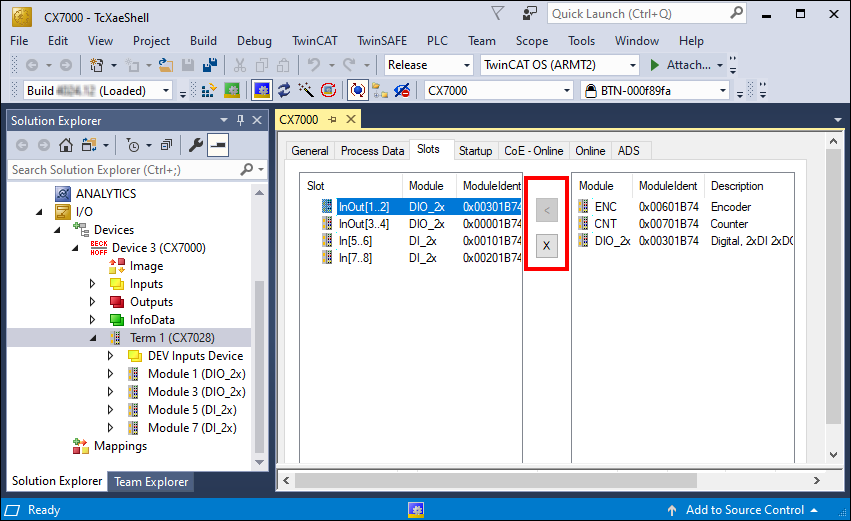This screenshot has height=521, width=851.
Task: Expand the Inputs node
Action: (x=92, y=284)
